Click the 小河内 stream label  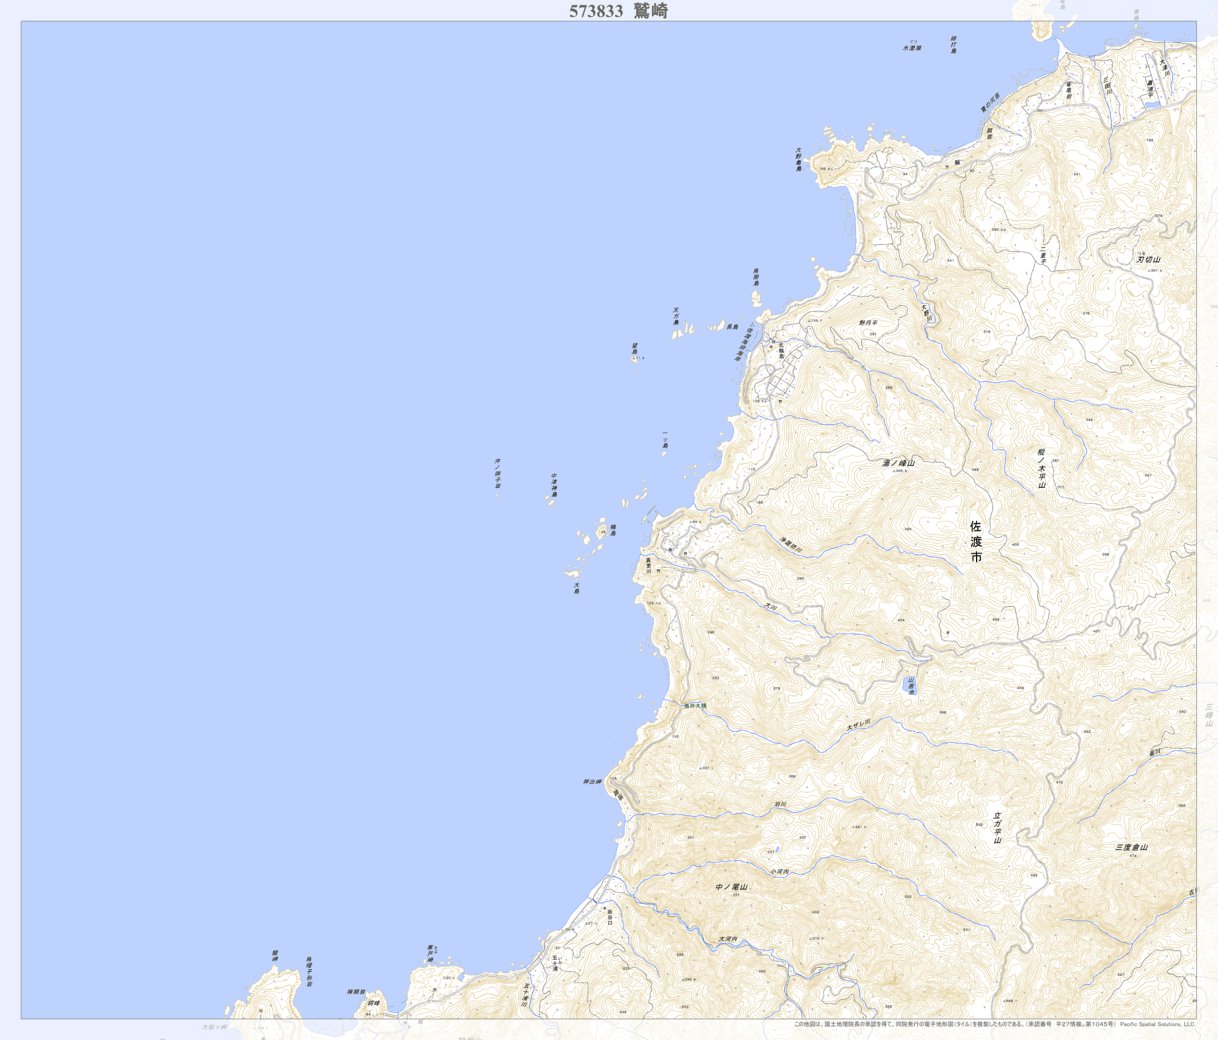tap(780, 872)
